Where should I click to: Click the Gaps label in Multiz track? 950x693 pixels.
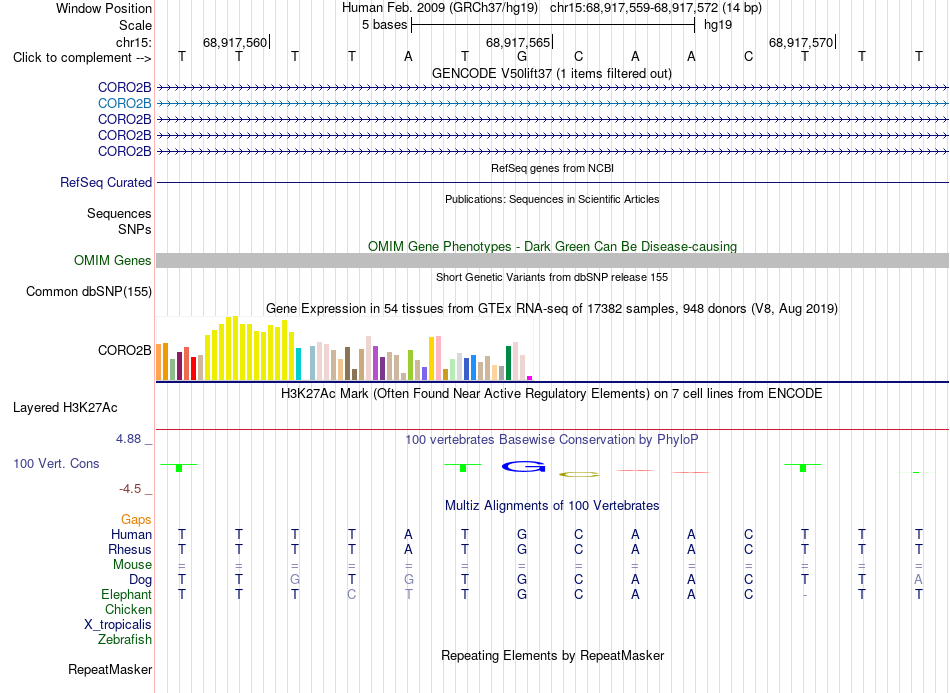(136, 519)
